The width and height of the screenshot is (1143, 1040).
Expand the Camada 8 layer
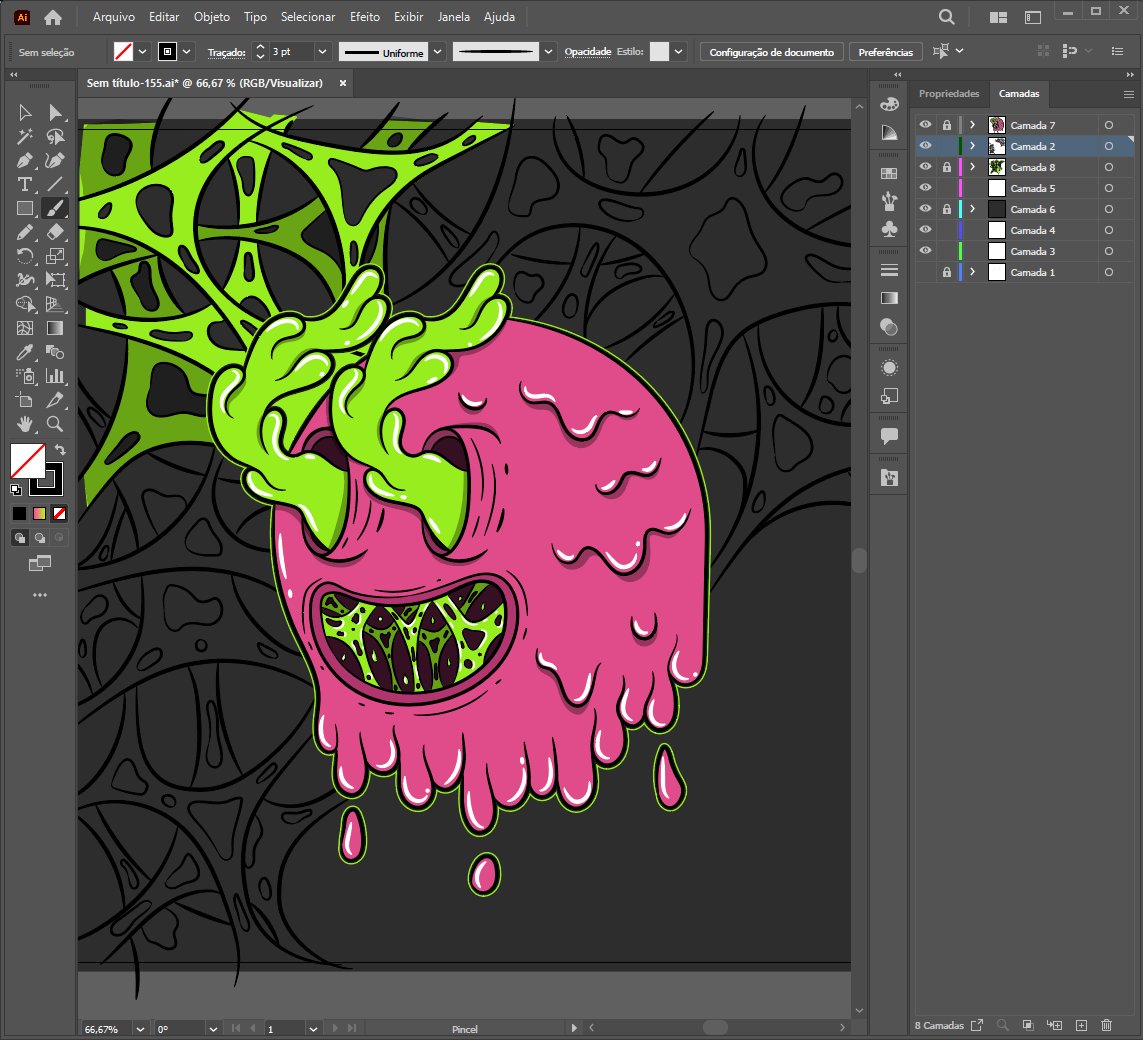coord(972,167)
